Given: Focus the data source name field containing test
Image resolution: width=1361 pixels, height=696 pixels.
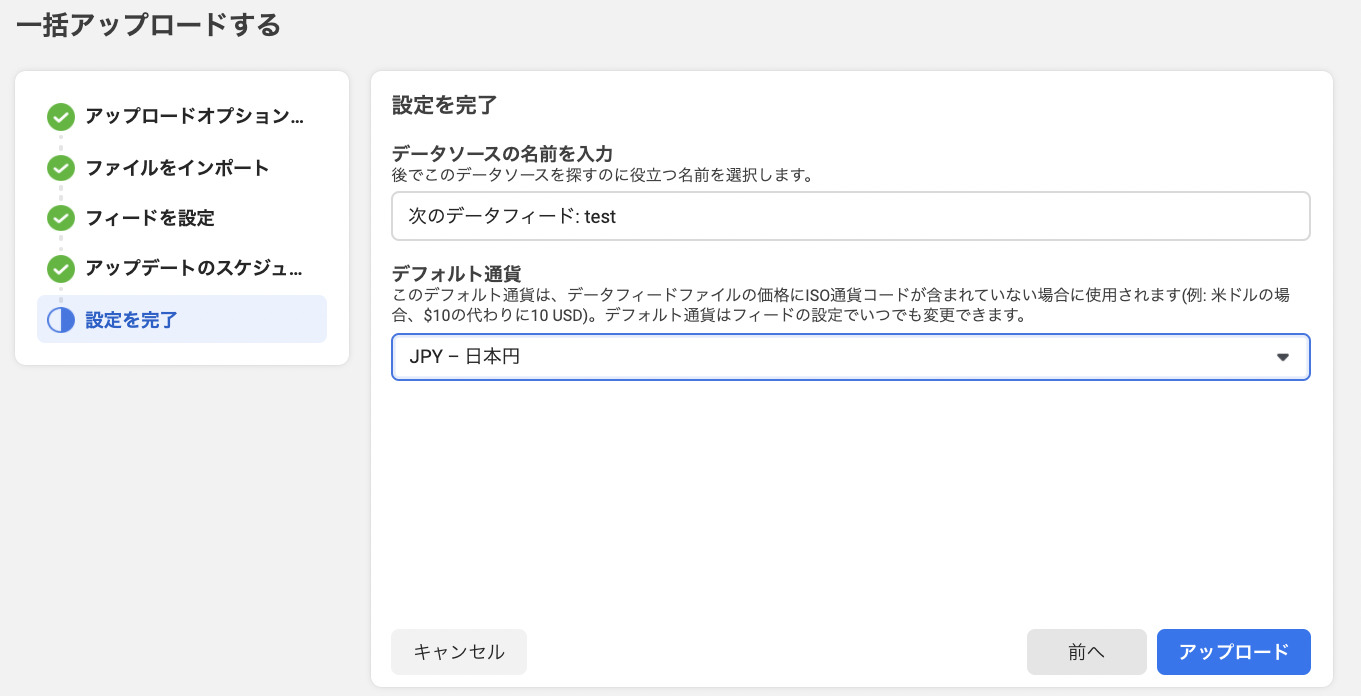Looking at the screenshot, I should [x=850, y=216].
